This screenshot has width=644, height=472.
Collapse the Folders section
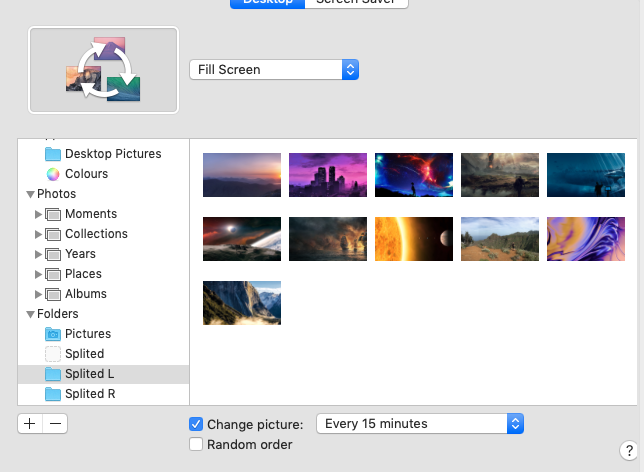pos(30,314)
